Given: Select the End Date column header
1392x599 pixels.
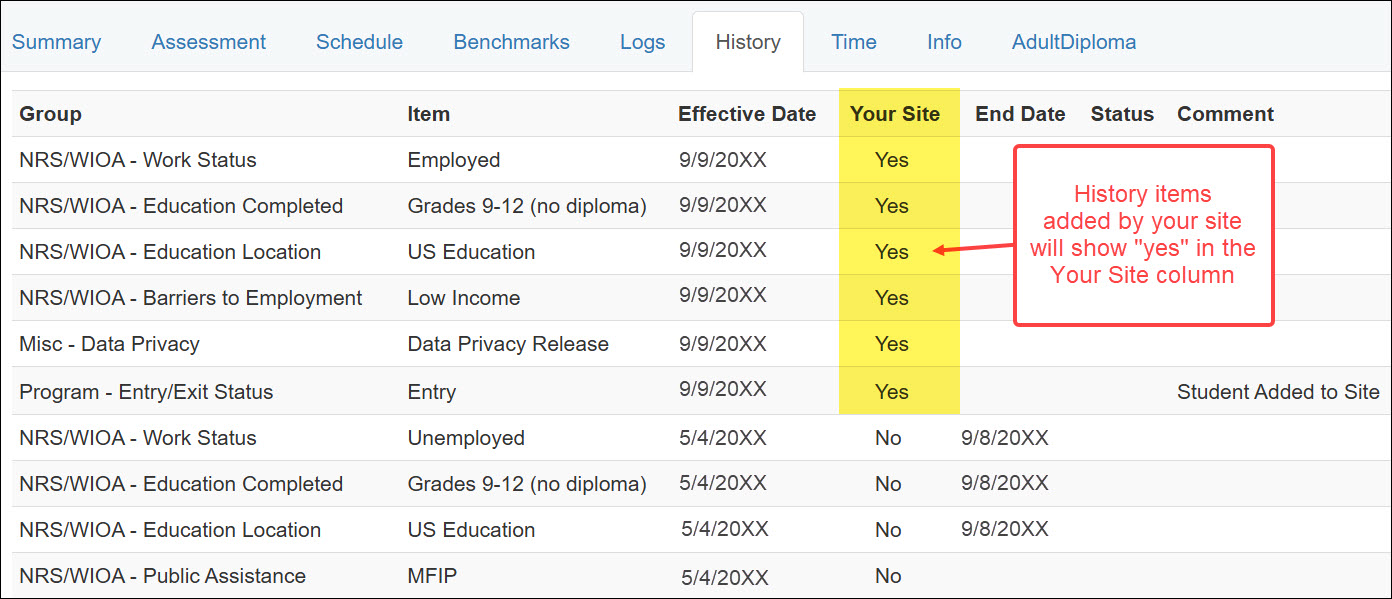Looking at the screenshot, I should 1019,113.
